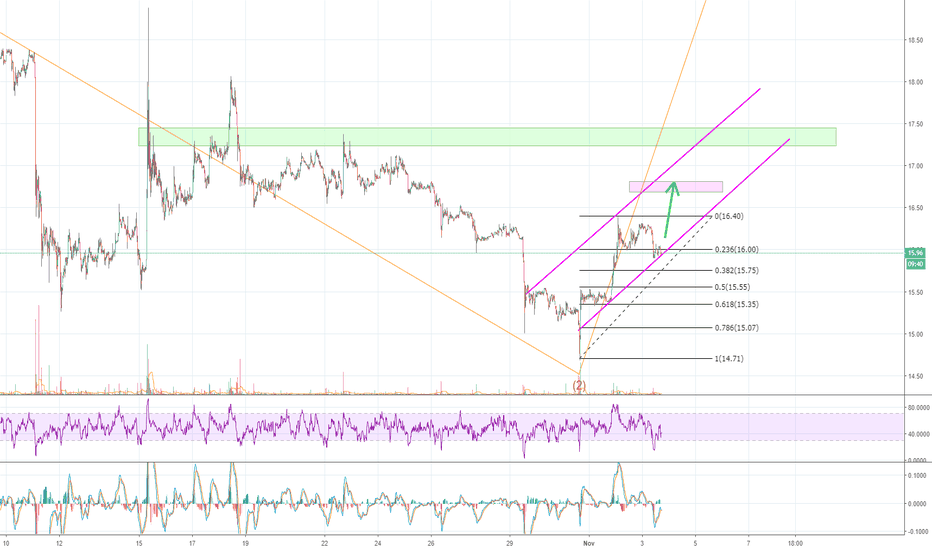Image resolution: width=932 pixels, height=550 pixels.
Task: Click the 0.236(16.00) Fibonacci level label
Action: (x=736, y=250)
